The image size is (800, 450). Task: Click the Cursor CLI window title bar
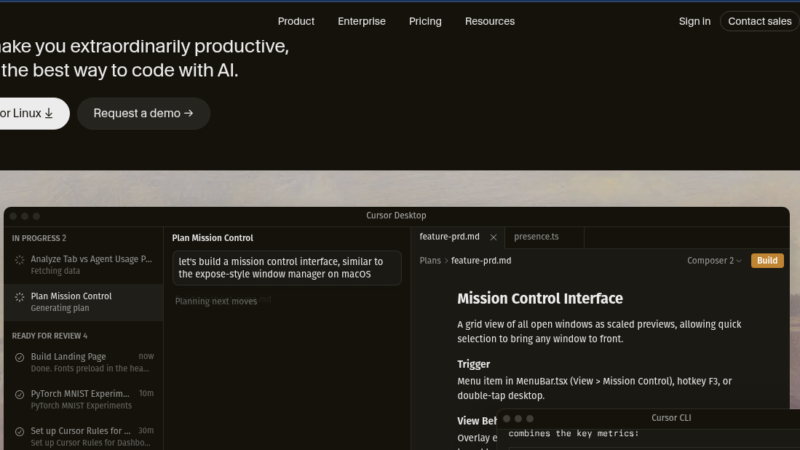tap(648, 418)
